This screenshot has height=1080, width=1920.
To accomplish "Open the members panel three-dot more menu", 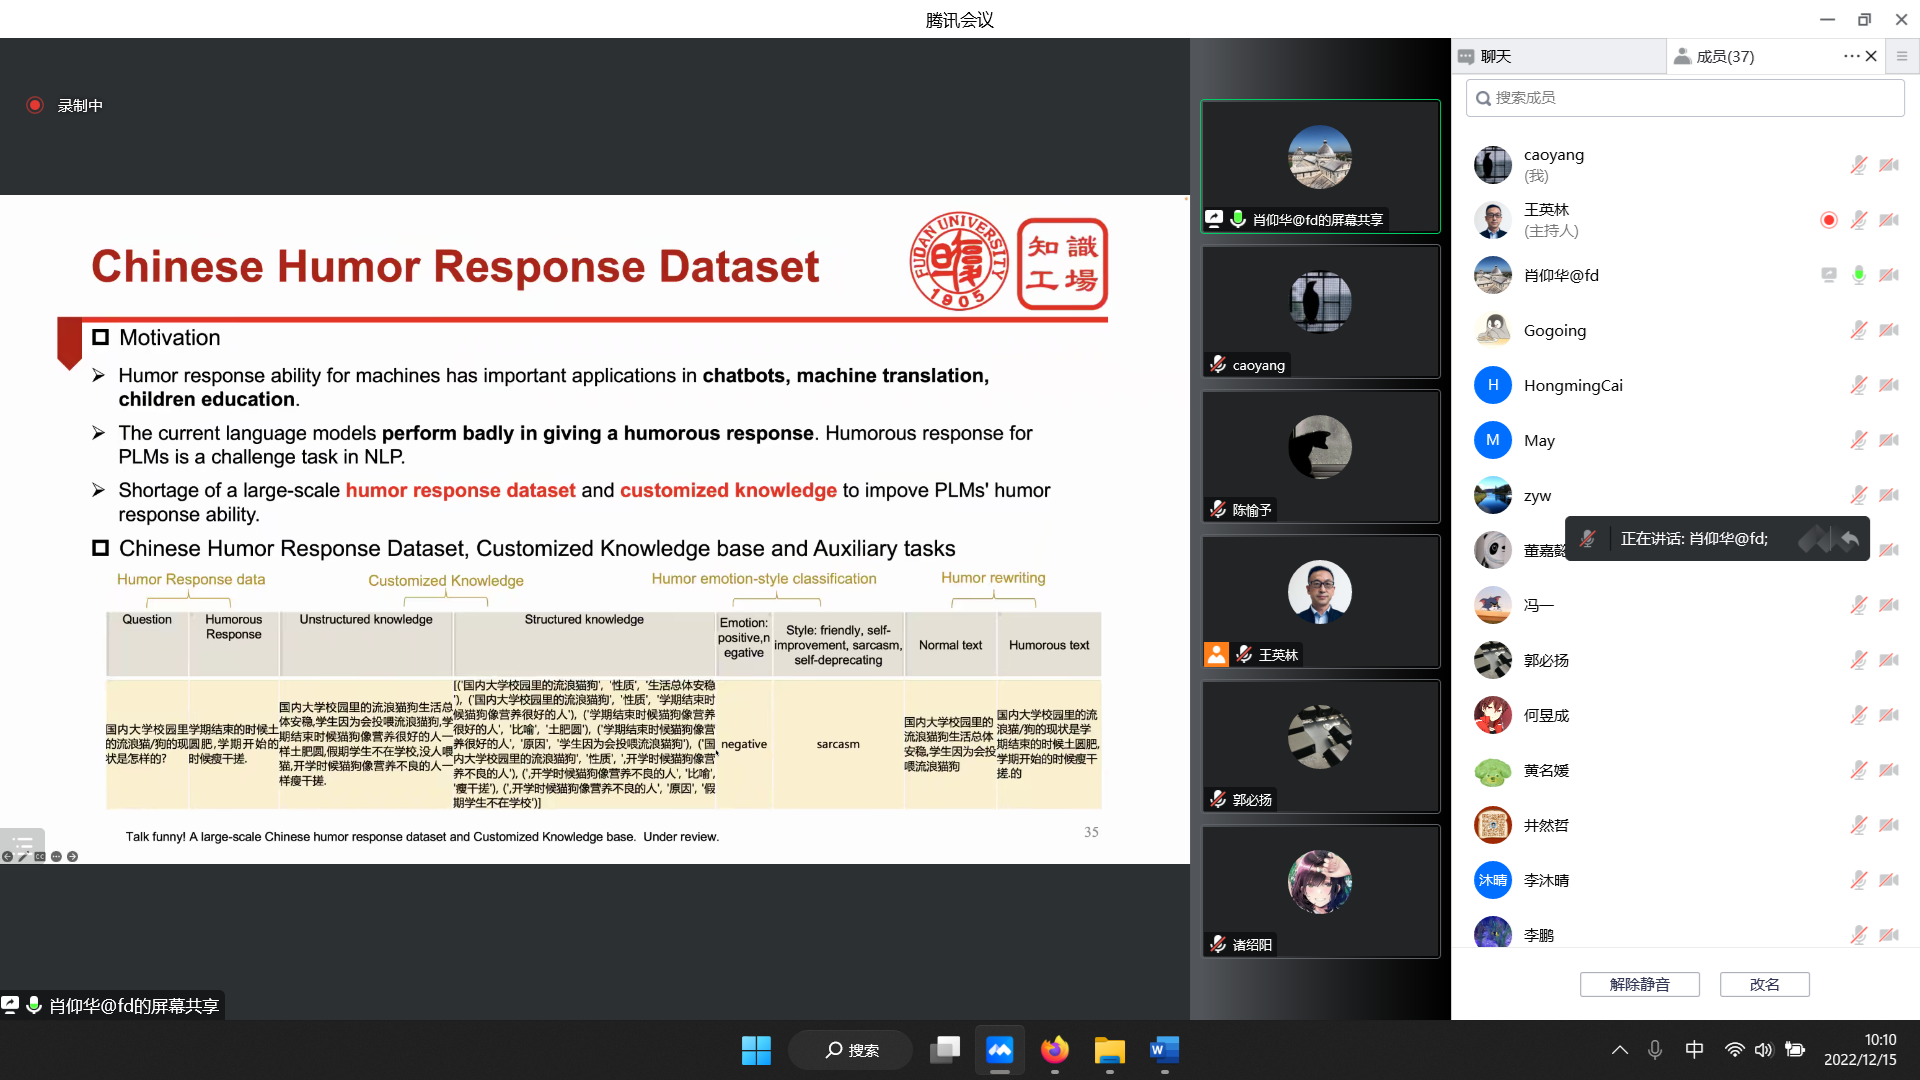I will click(1851, 56).
